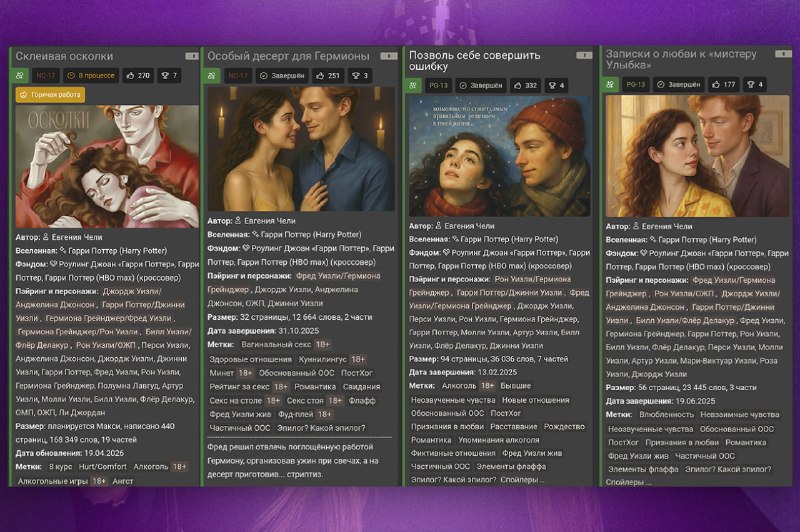The height and width of the screenshot is (532, 800).
Task: Click the «В процессе» status badge
Action: pos(91,75)
